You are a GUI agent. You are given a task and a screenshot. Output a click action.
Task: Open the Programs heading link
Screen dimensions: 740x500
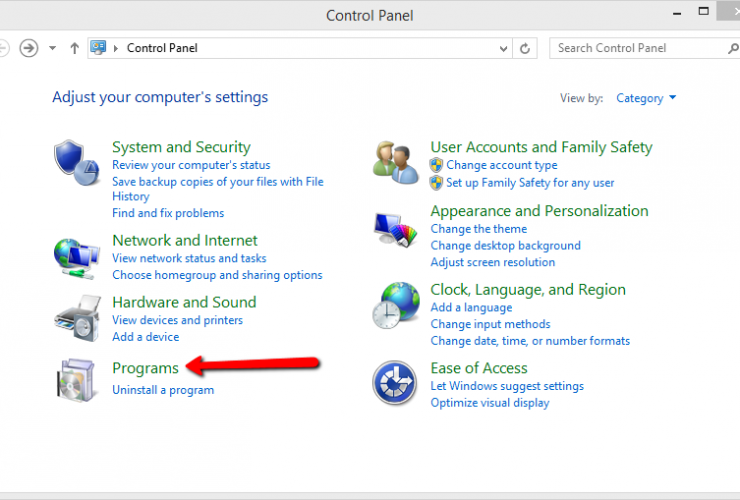(145, 368)
